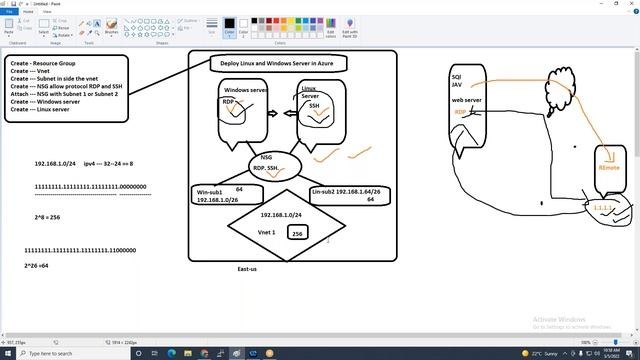Click the Resize button
Image resolution: width=640 pixels, height=360 pixels.
tap(61, 28)
